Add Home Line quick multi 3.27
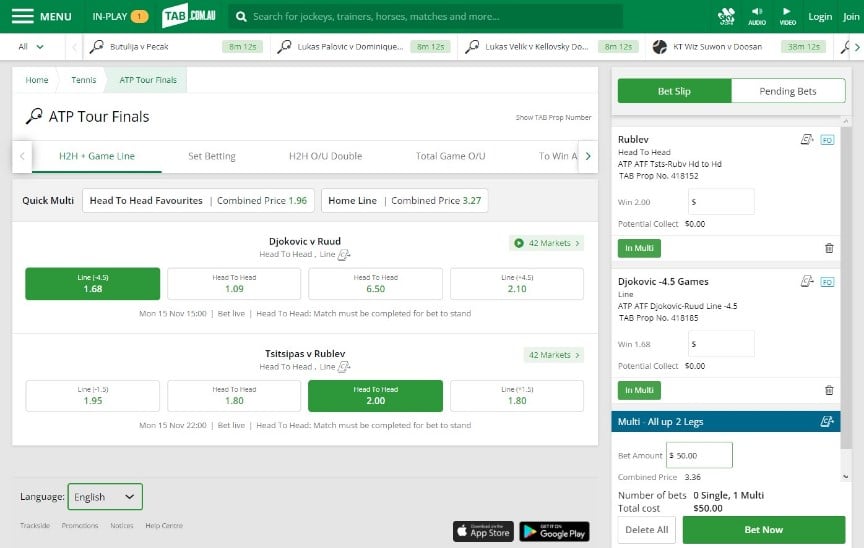 click(404, 200)
